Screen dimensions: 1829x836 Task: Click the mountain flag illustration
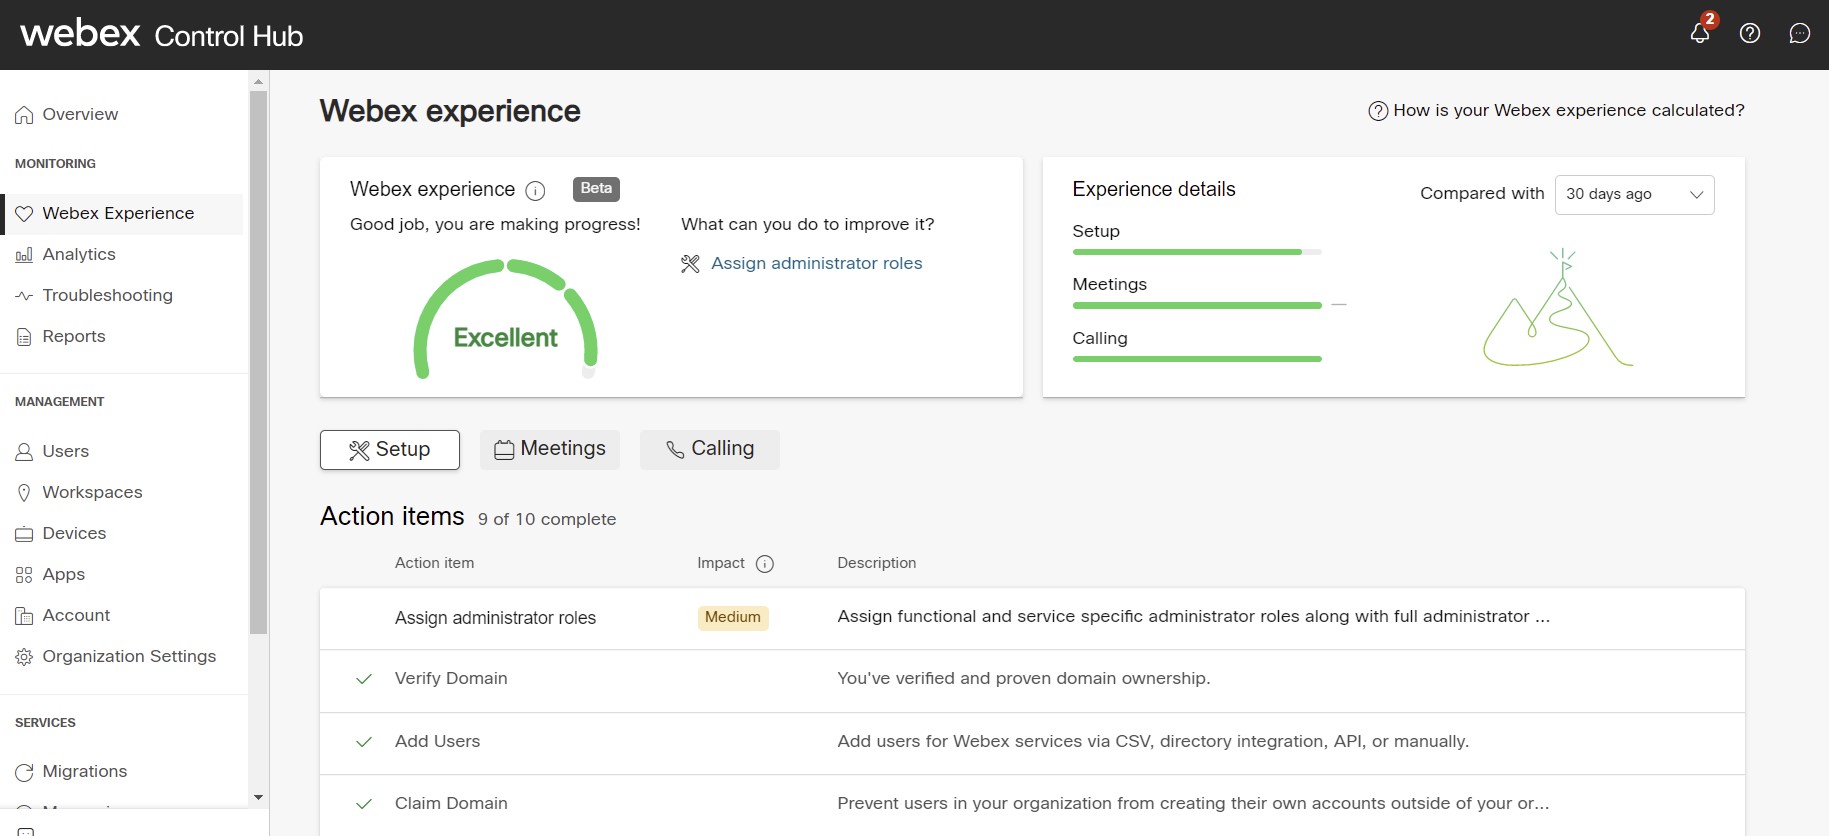(x=1557, y=308)
